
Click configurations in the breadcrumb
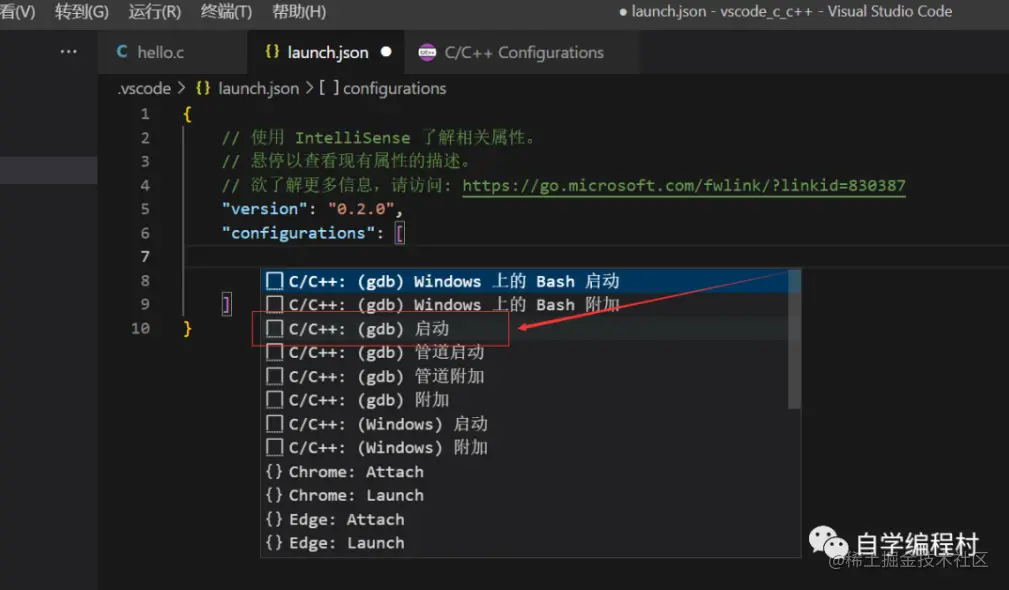pyautogui.click(x=394, y=88)
